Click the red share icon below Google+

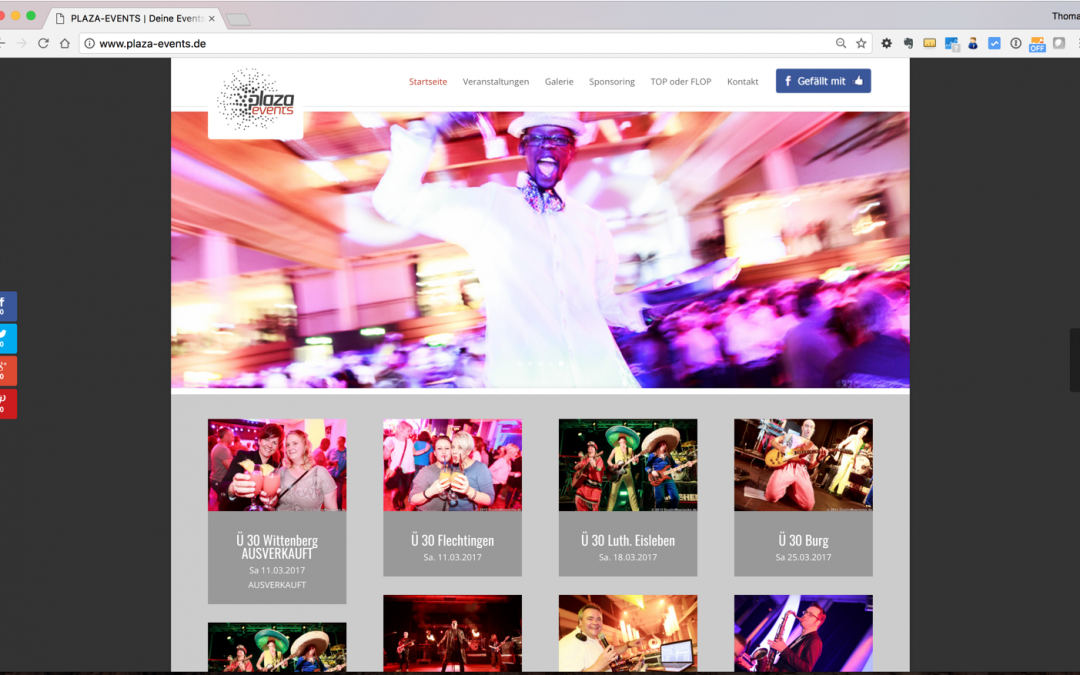coord(8,404)
